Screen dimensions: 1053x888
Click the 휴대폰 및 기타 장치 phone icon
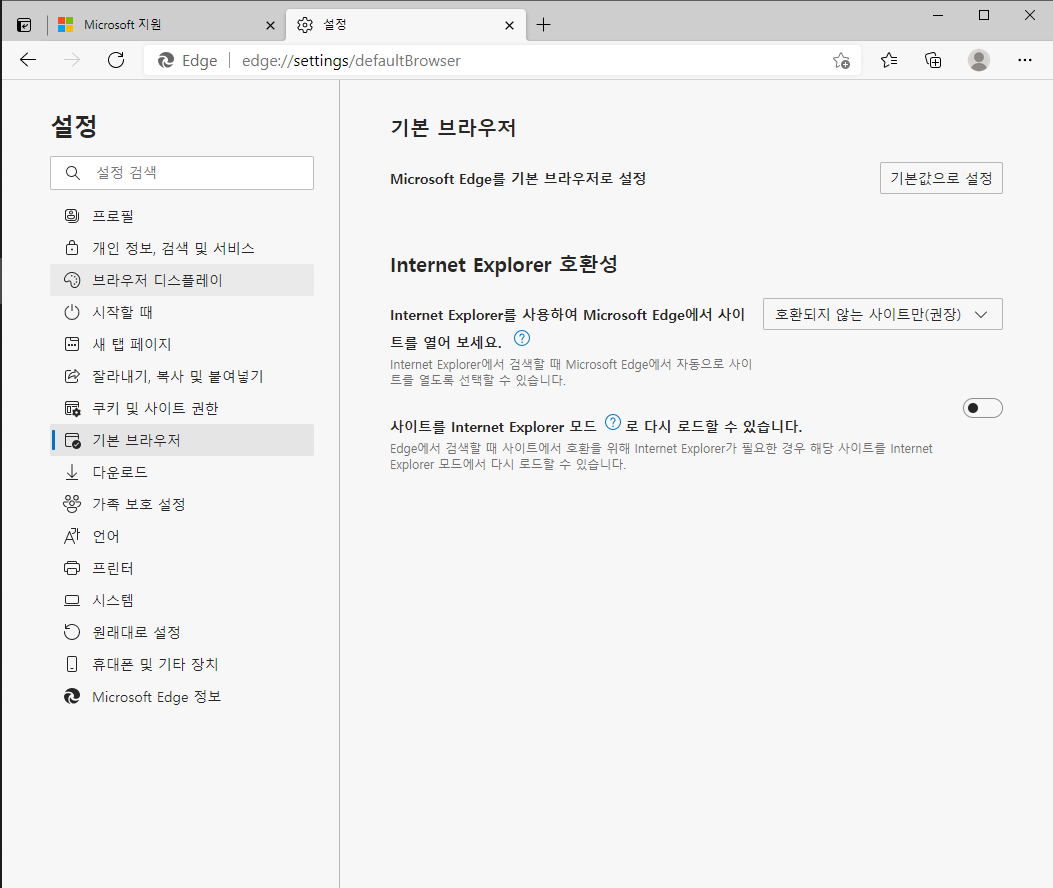(x=72, y=664)
